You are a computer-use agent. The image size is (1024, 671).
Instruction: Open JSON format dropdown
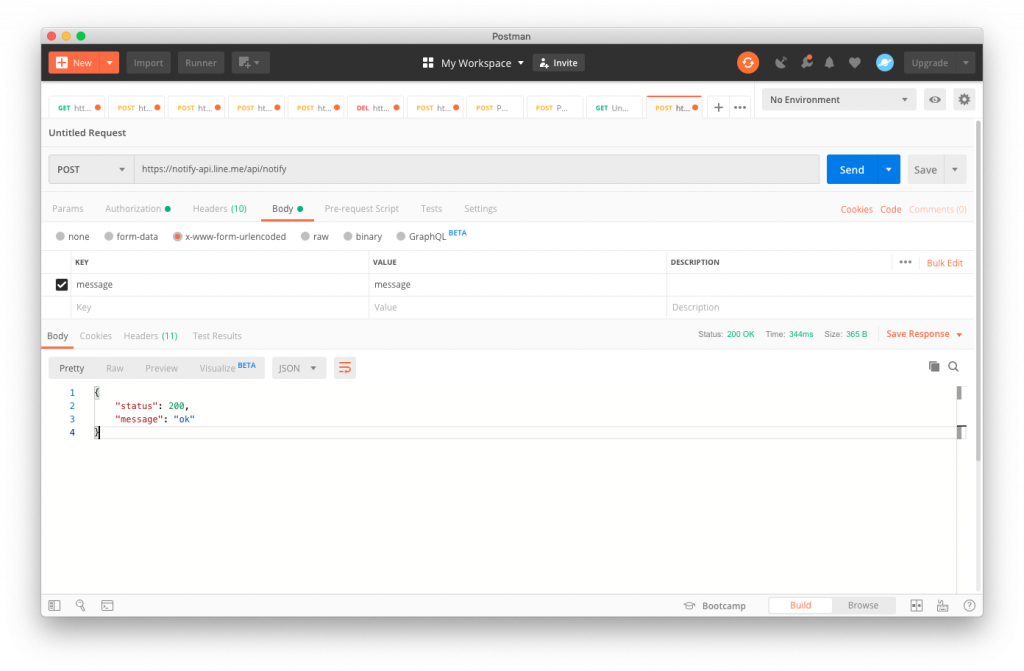click(x=298, y=368)
